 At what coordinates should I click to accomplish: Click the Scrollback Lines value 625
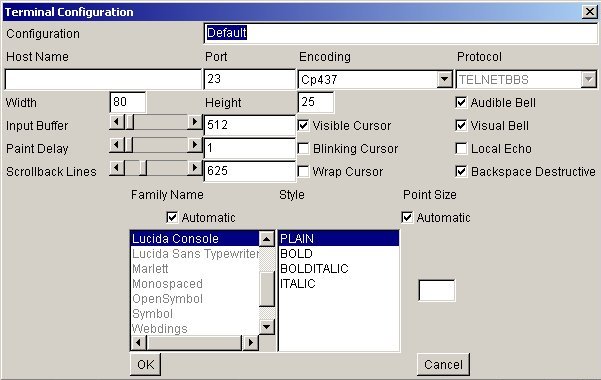(250, 171)
